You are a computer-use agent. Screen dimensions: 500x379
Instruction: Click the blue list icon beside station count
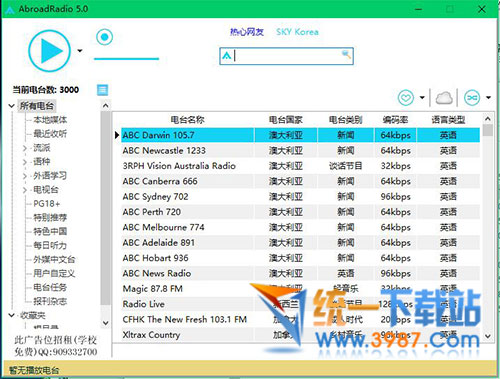(102, 90)
